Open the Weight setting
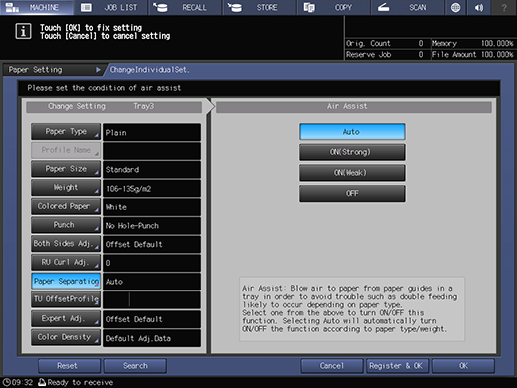517x388 pixels. 66,188
